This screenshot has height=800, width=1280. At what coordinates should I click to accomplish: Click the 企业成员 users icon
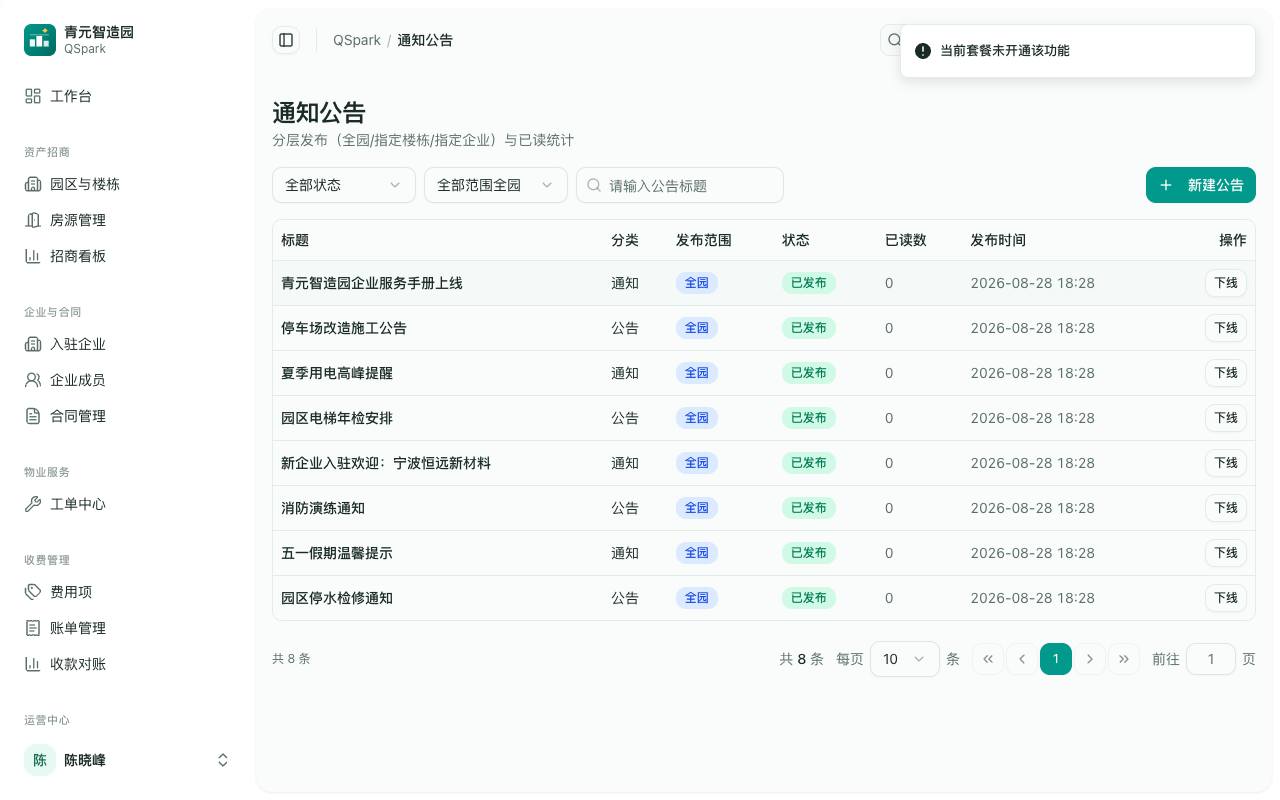[x=33, y=380]
